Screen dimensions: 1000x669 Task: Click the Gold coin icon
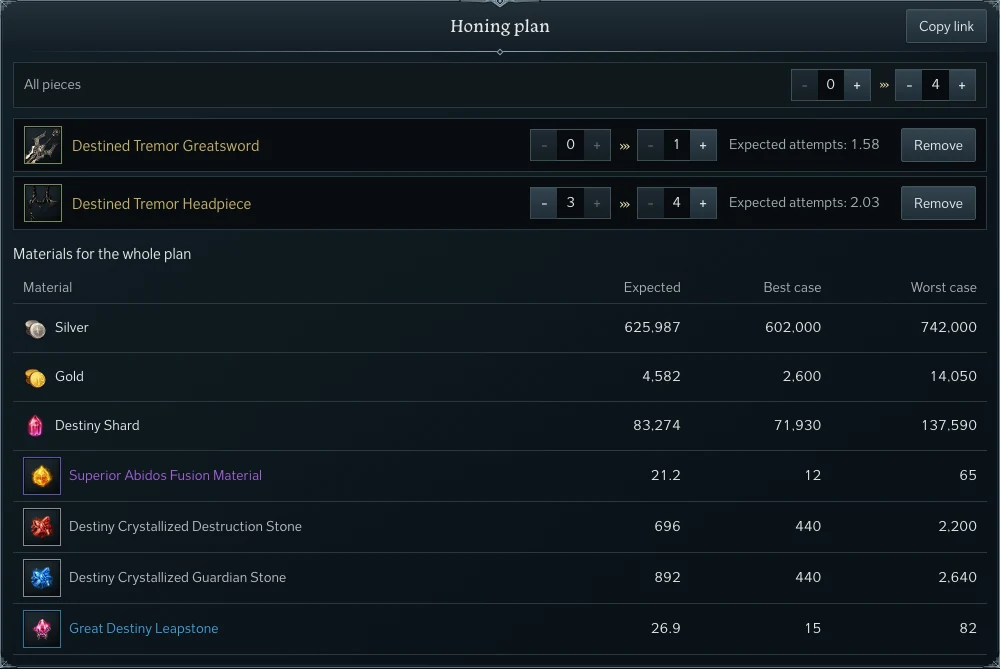pyautogui.click(x=35, y=378)
